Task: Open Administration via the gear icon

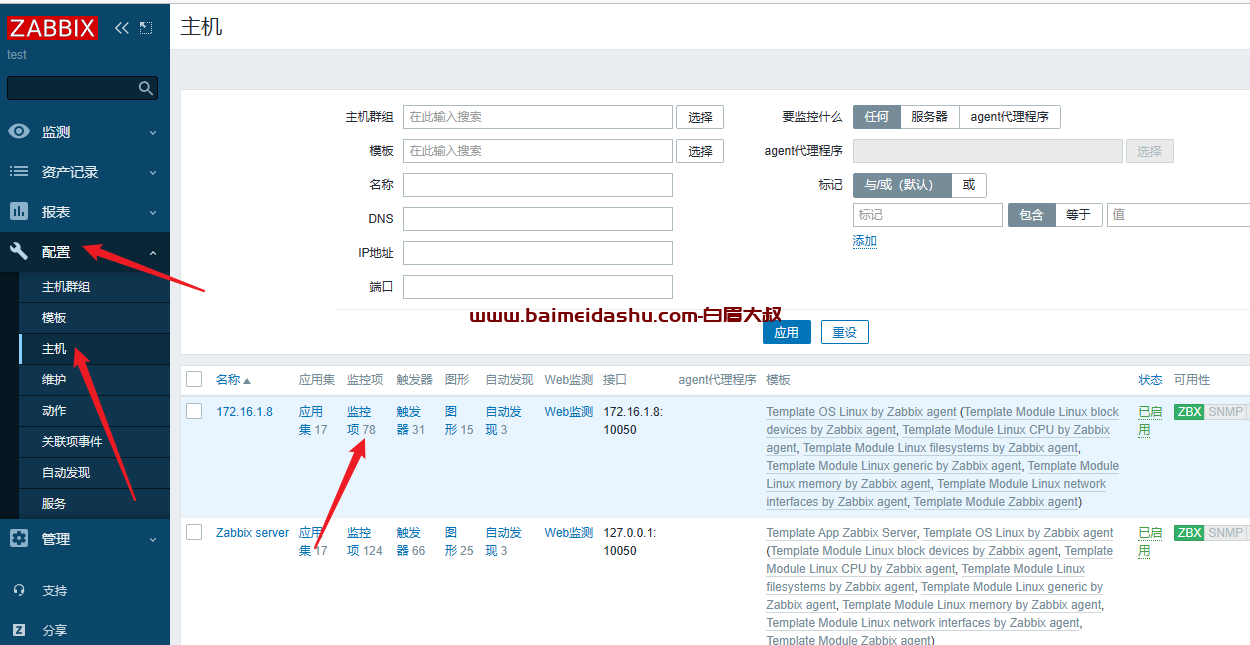Action: [x=19, y=539]
